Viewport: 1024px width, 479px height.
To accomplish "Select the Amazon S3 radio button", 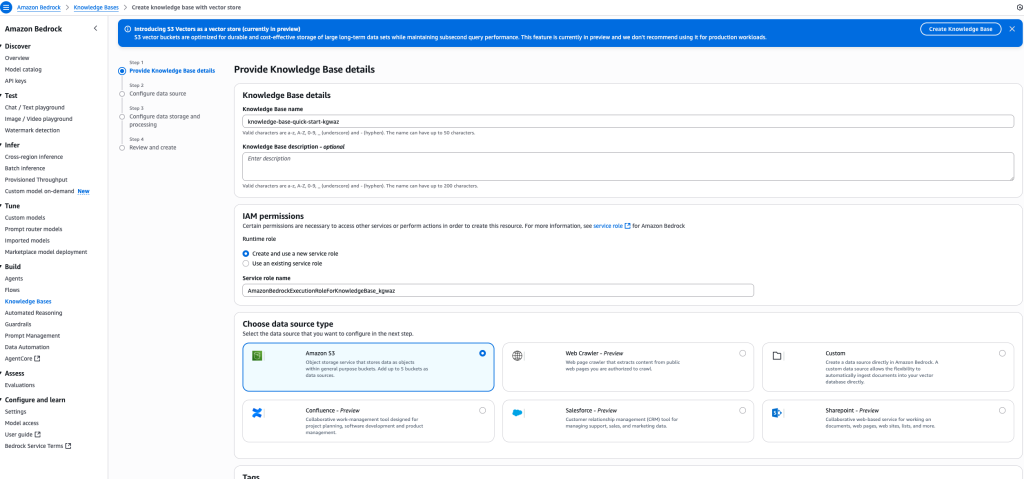I will tap(483, 354).
